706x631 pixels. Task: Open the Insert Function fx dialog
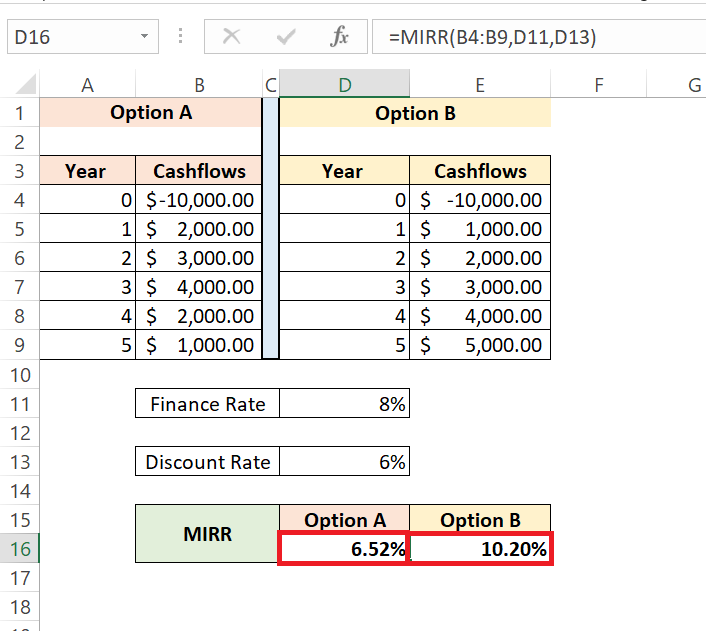coord(339,36)
